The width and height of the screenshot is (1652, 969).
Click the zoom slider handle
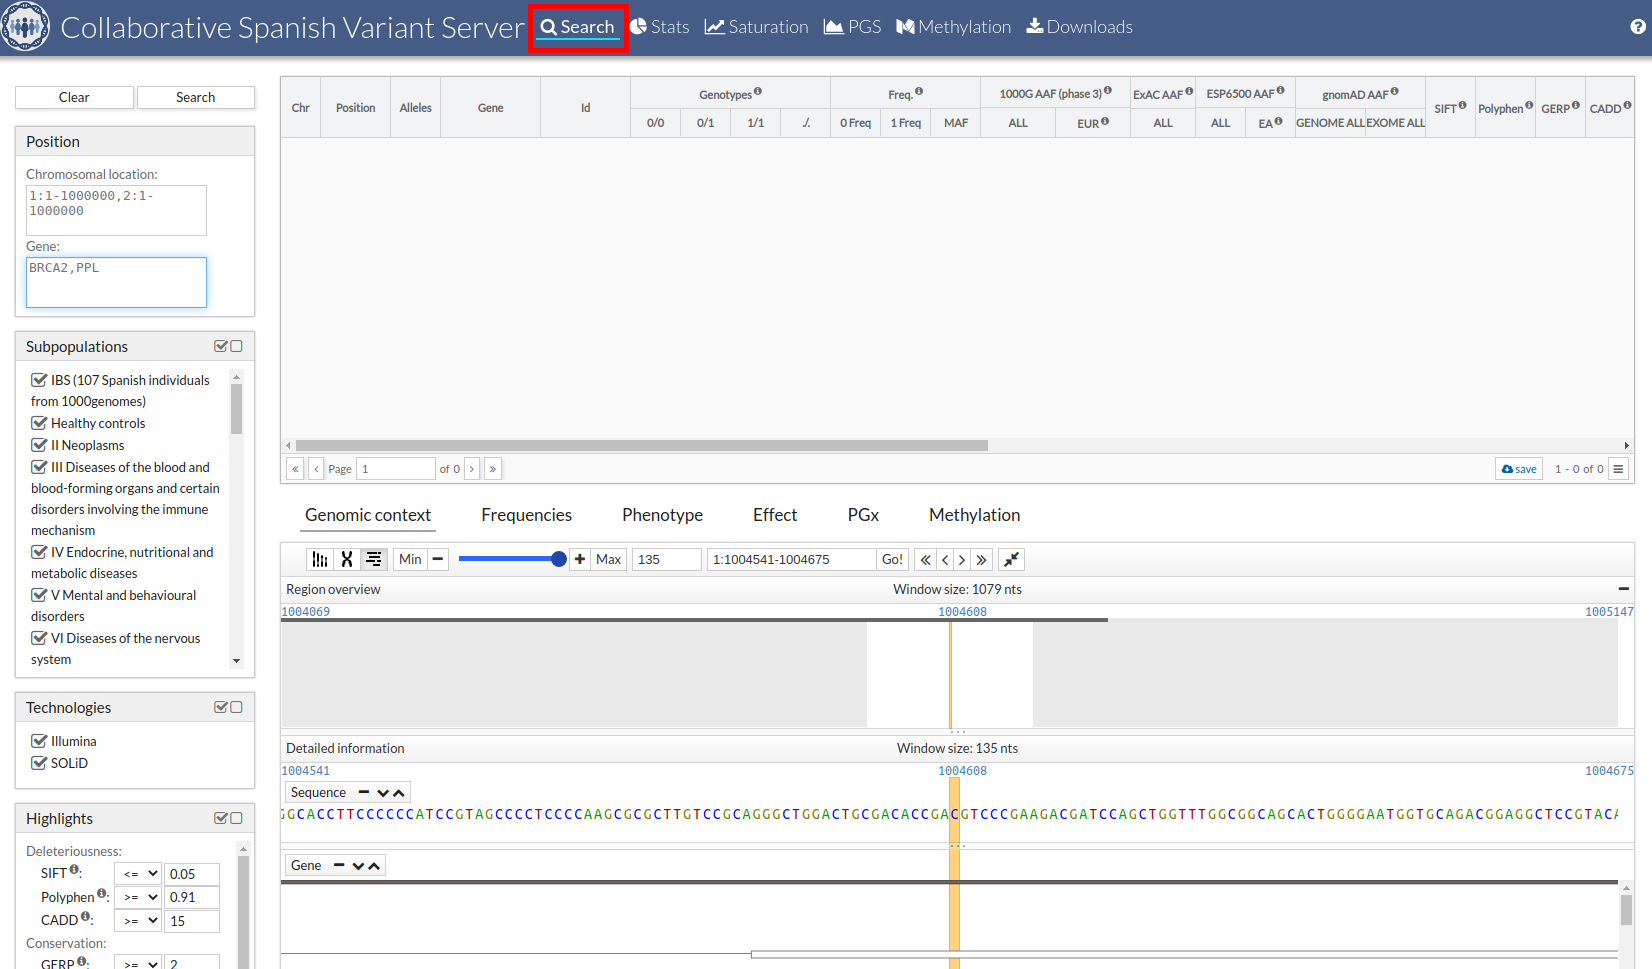(x=559, y=559)
